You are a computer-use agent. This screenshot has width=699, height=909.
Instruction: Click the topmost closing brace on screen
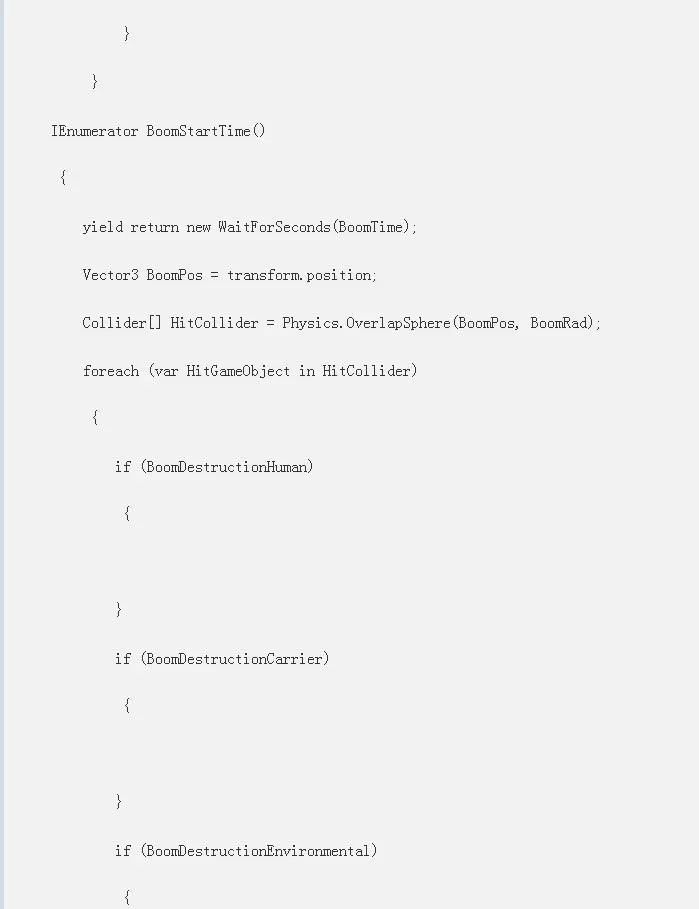tap(127, 34)
